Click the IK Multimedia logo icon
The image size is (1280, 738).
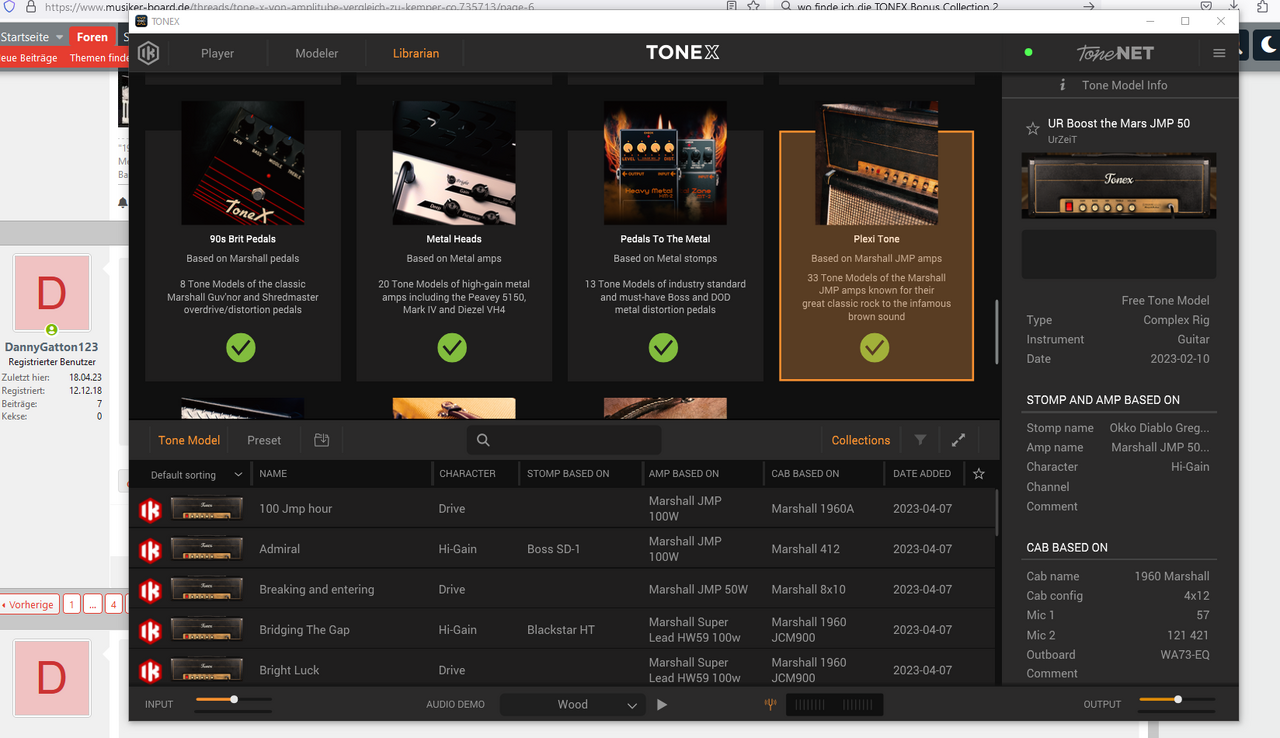coord(148,53)
